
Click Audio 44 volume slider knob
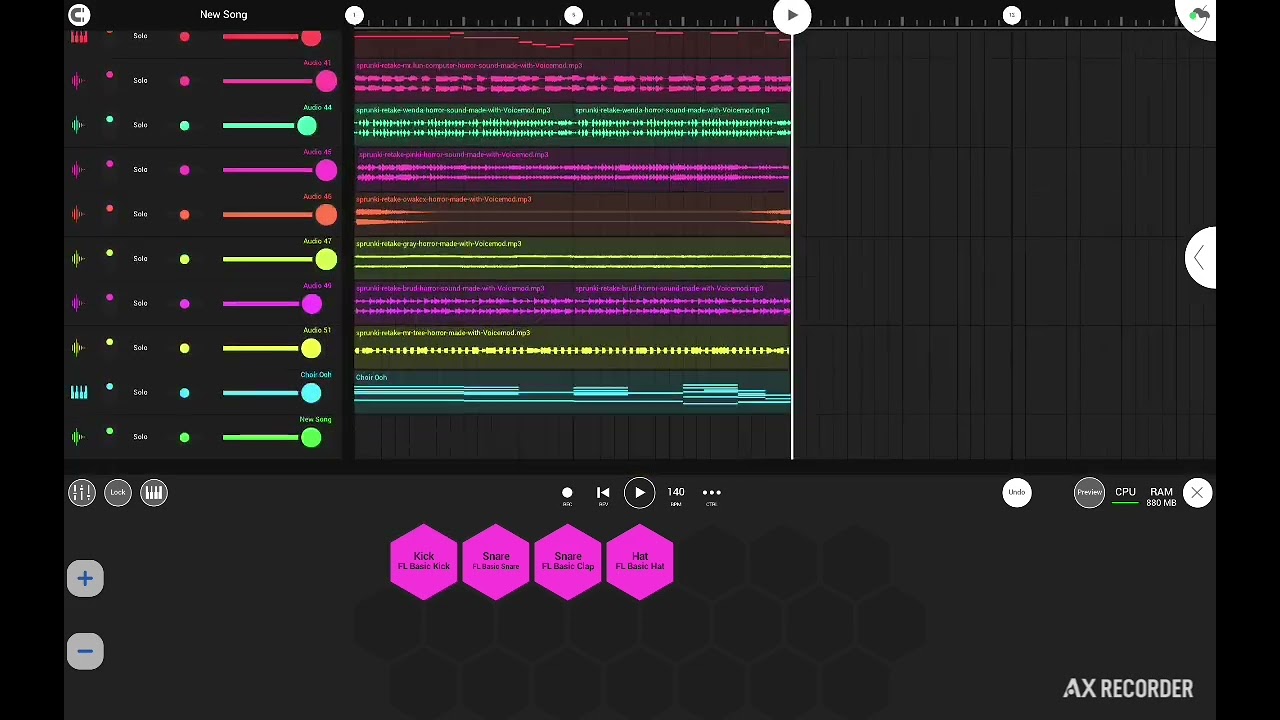coord(307,125)
